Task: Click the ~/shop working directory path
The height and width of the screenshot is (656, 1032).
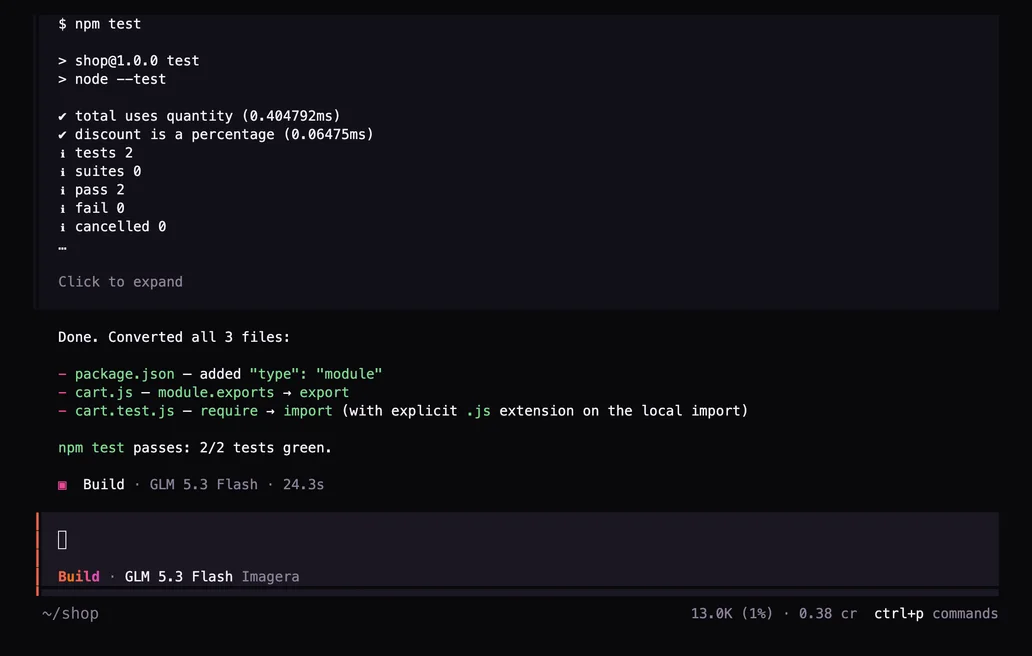Action: pos(70,613)
